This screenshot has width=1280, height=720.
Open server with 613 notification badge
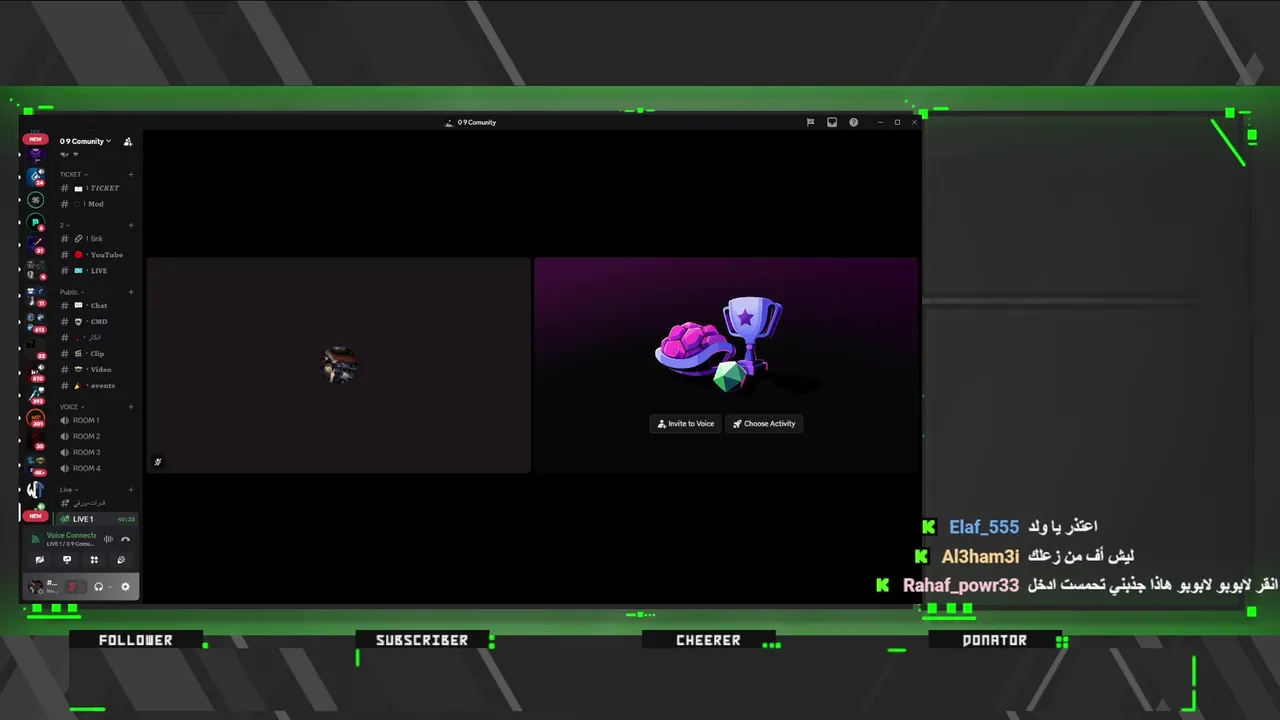36,322
